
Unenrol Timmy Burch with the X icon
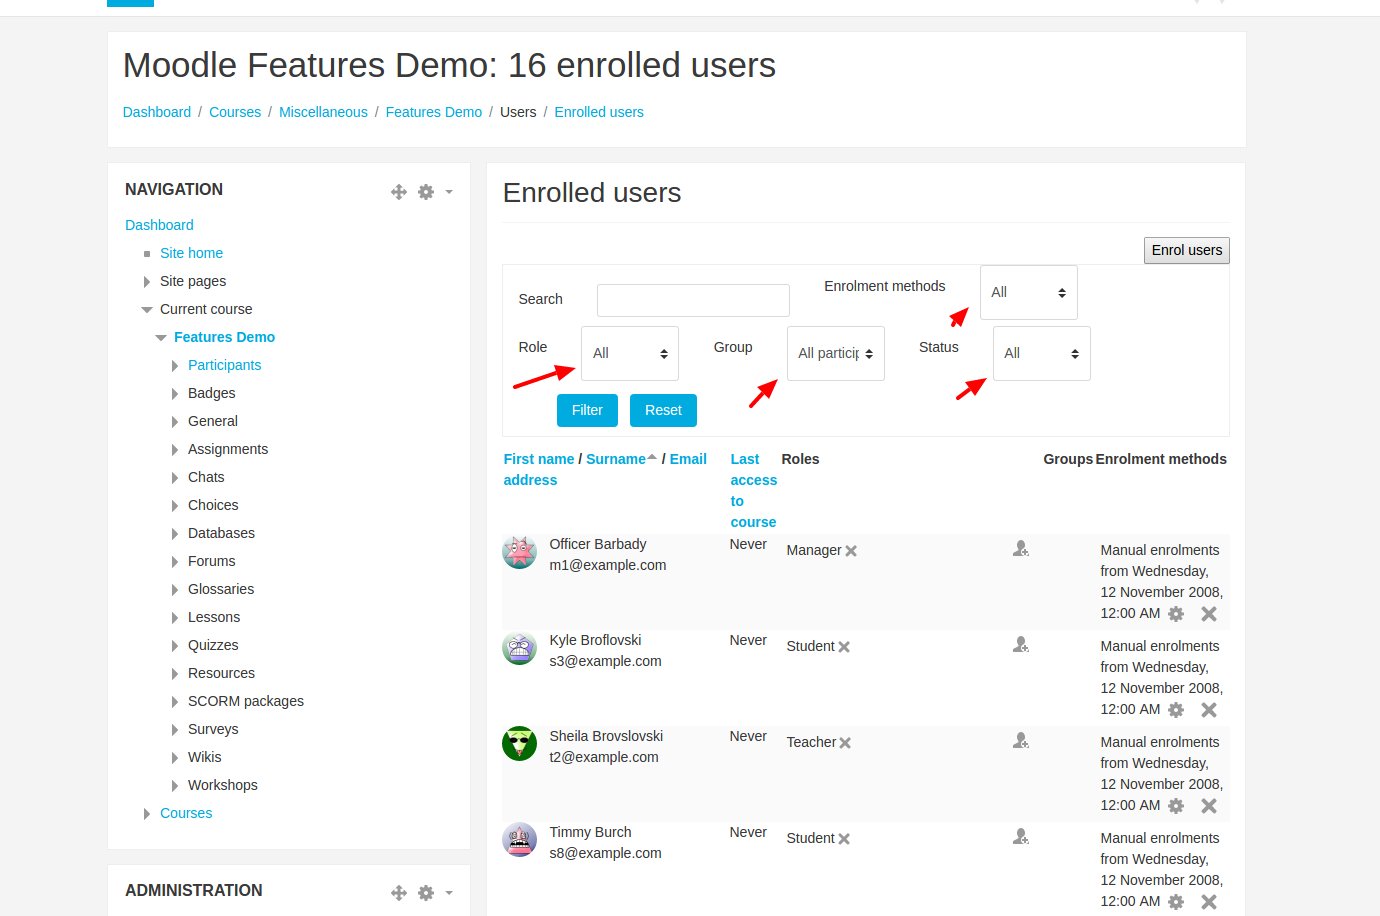coord(1209,902)
